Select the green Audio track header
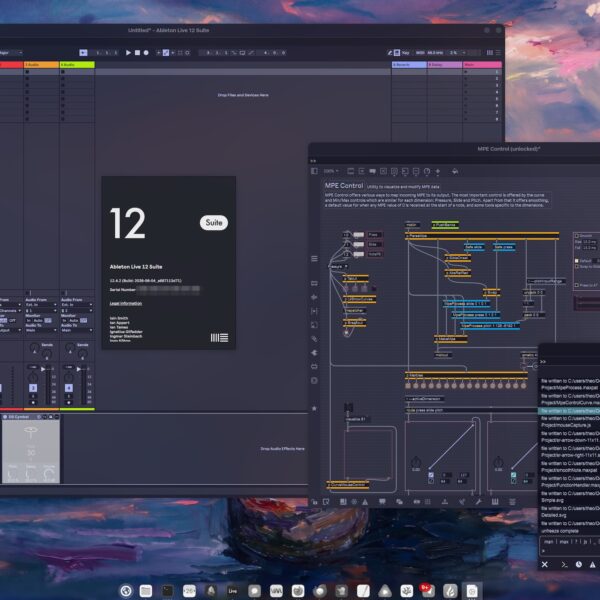The width and height of the screenshot is (600, 600). [77, 65]
